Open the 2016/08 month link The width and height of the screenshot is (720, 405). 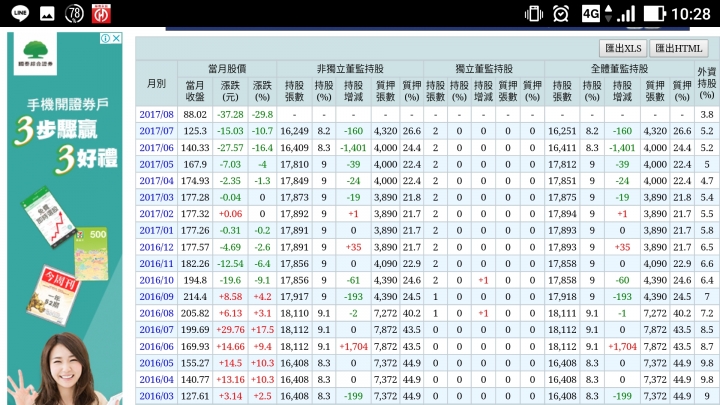tap(157, 313)
